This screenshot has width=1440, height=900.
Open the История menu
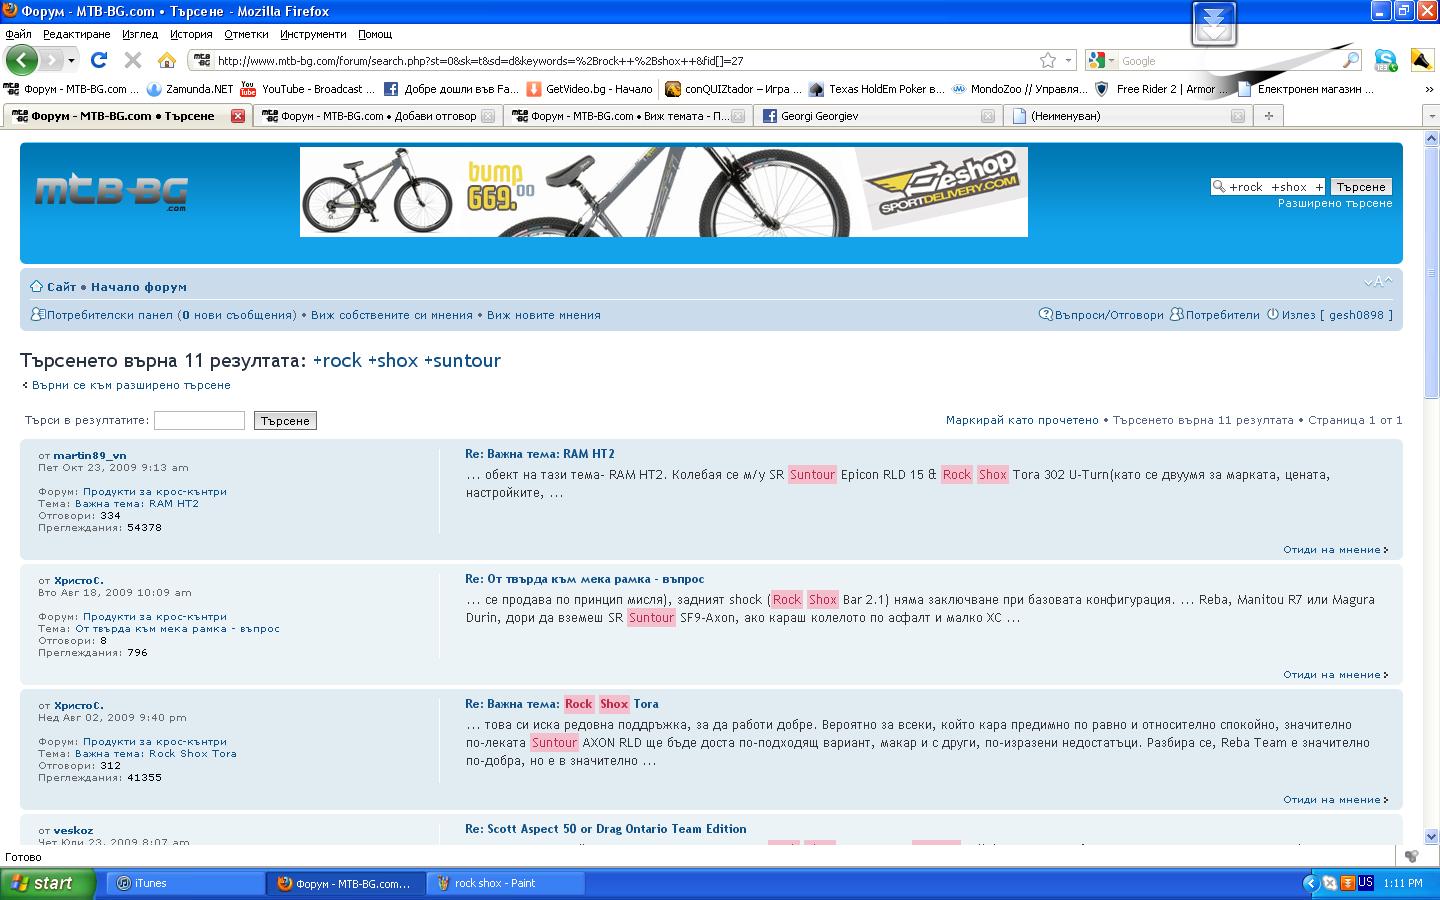tap(190, 34)
